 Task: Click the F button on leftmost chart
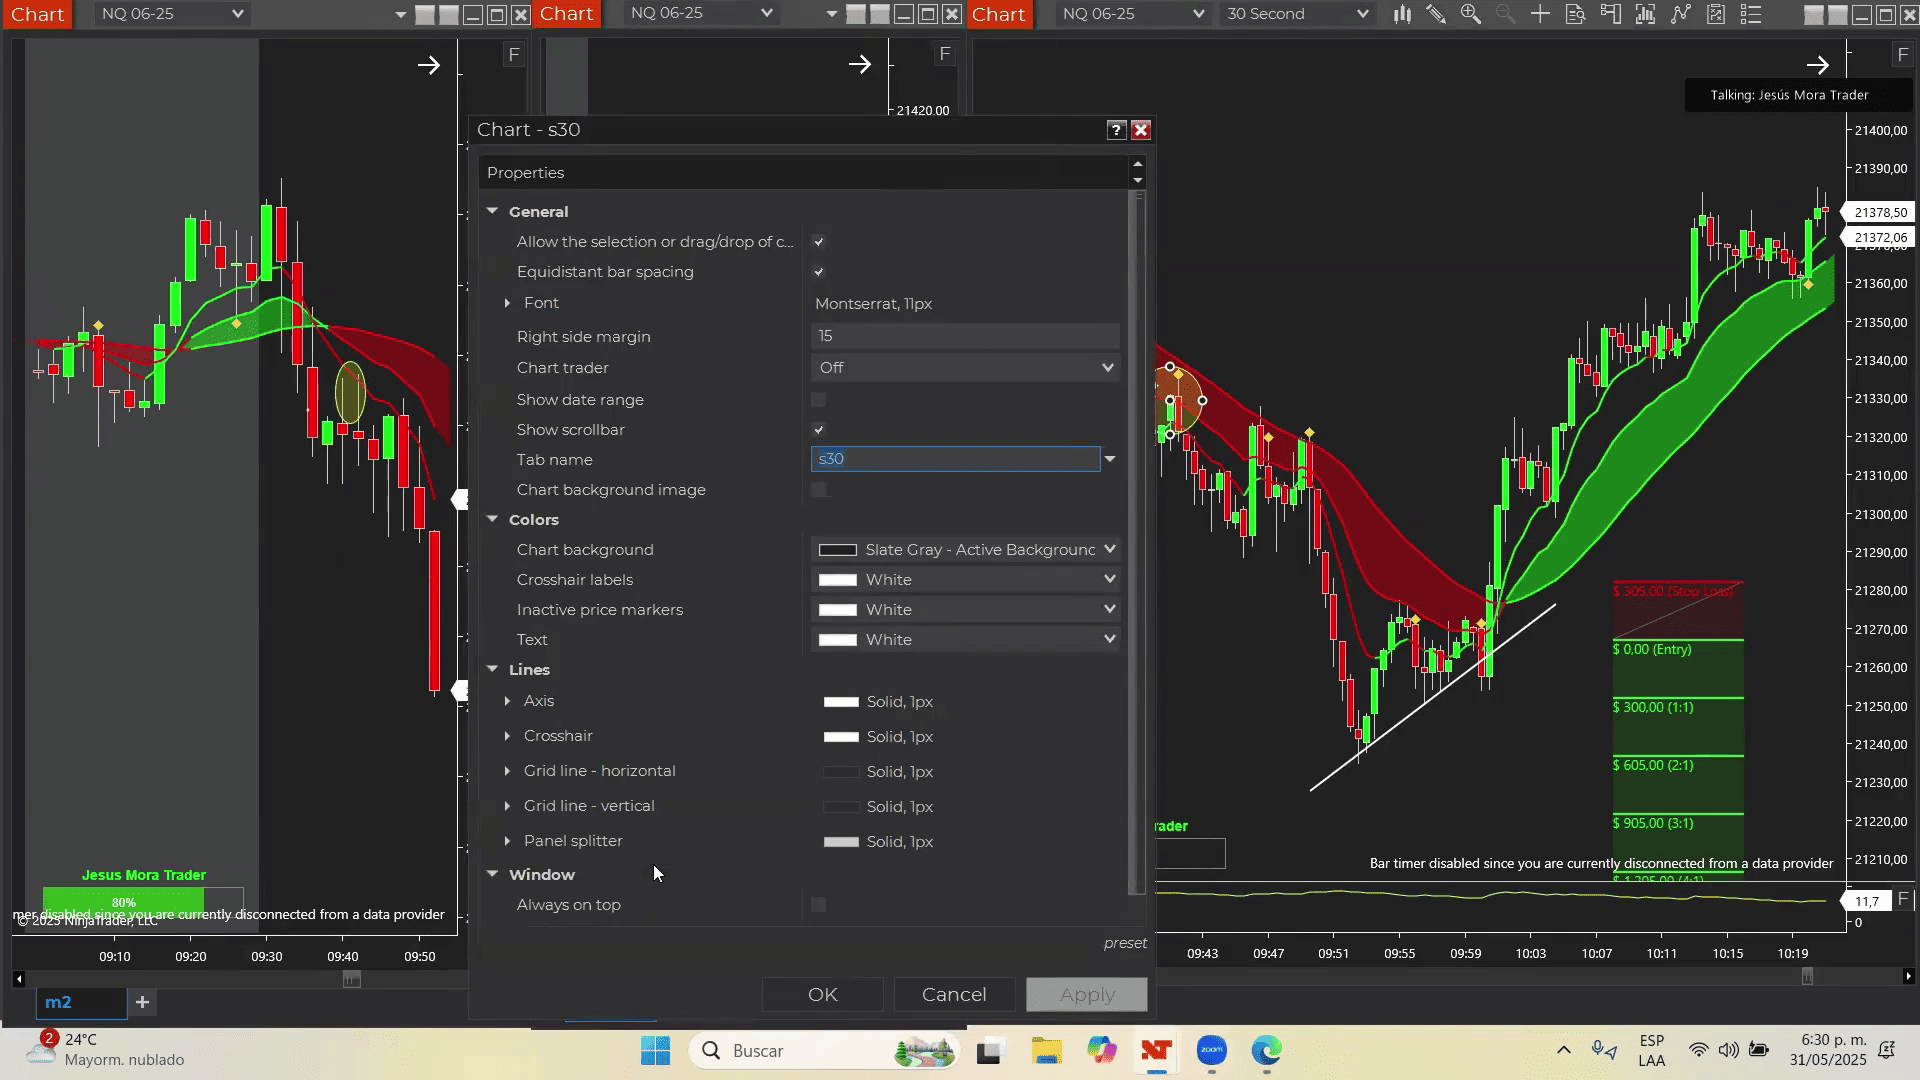point(513,55)
